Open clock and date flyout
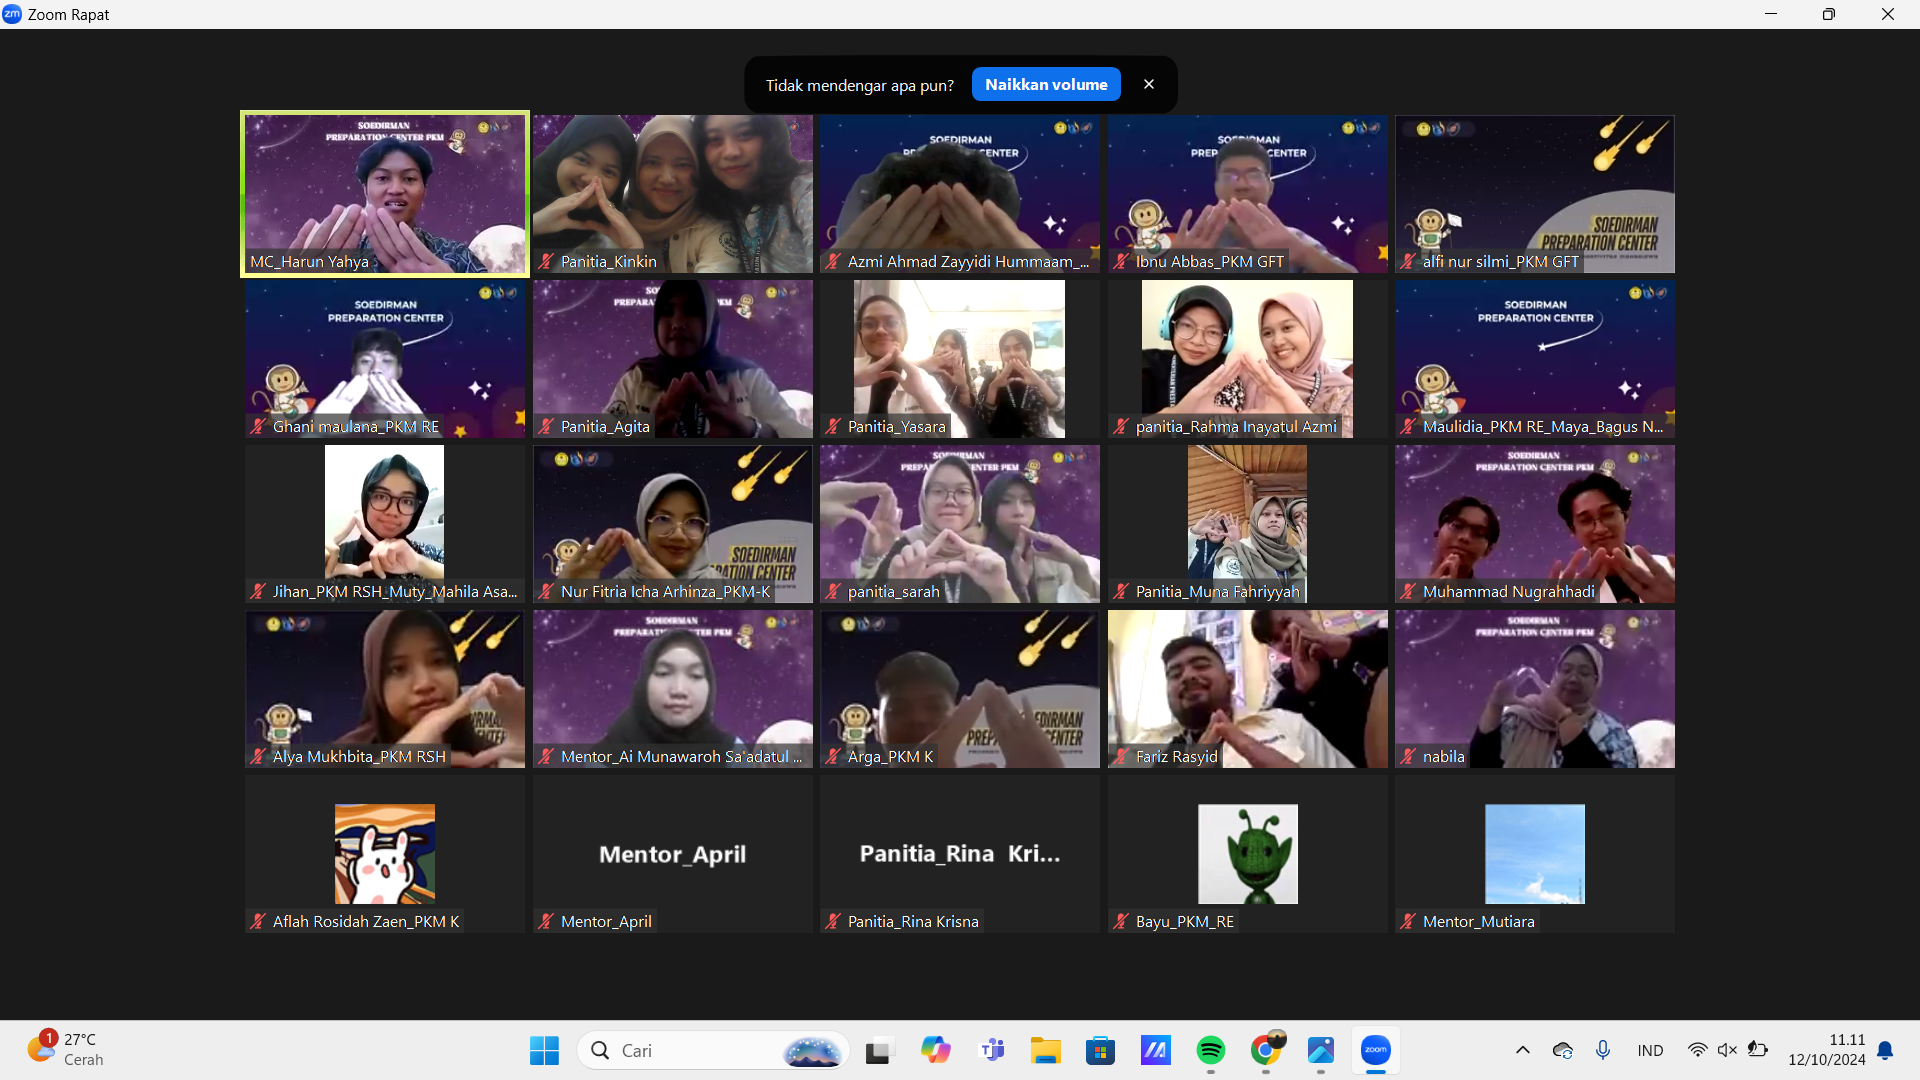Screen dimensions: 1920x1080 click(x=1827, y=1050)
